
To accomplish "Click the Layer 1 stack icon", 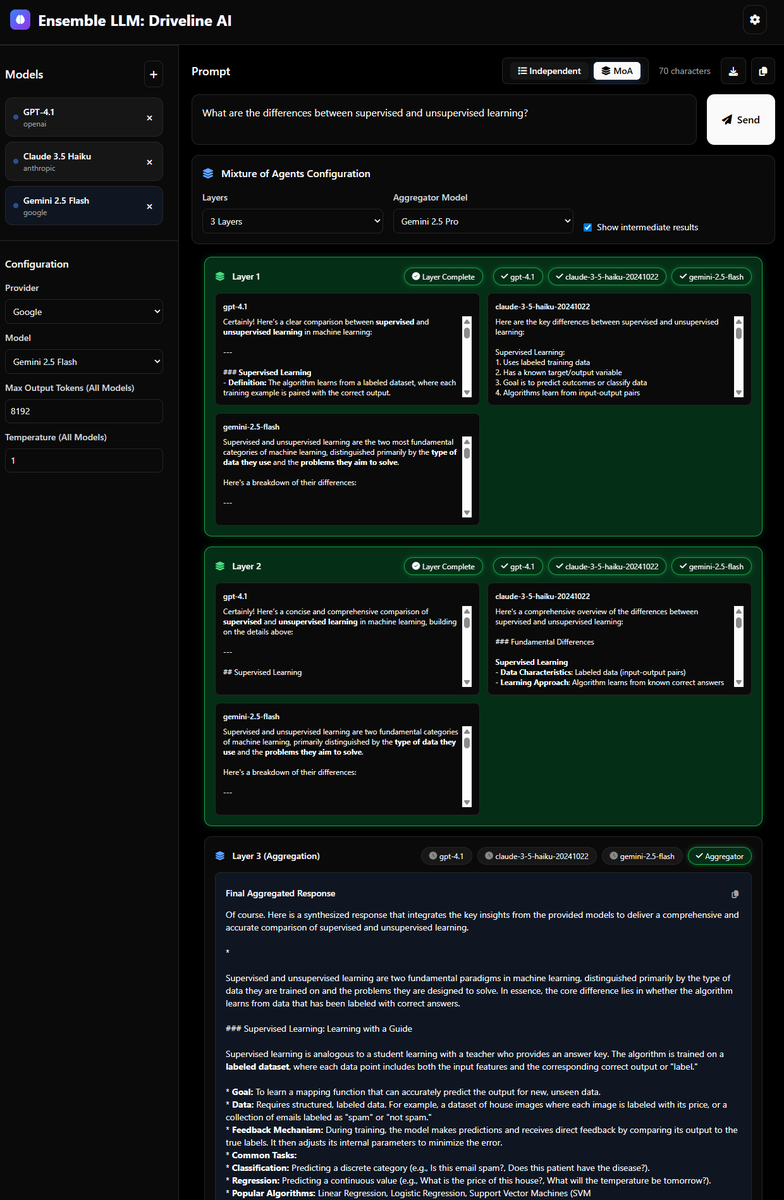I will tap(220, 276).
